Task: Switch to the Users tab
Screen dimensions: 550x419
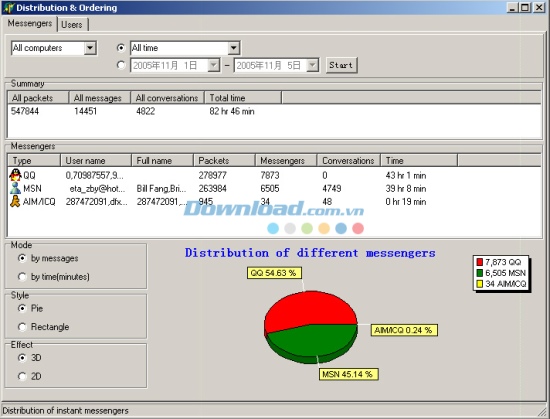Action: click(72, 25)
